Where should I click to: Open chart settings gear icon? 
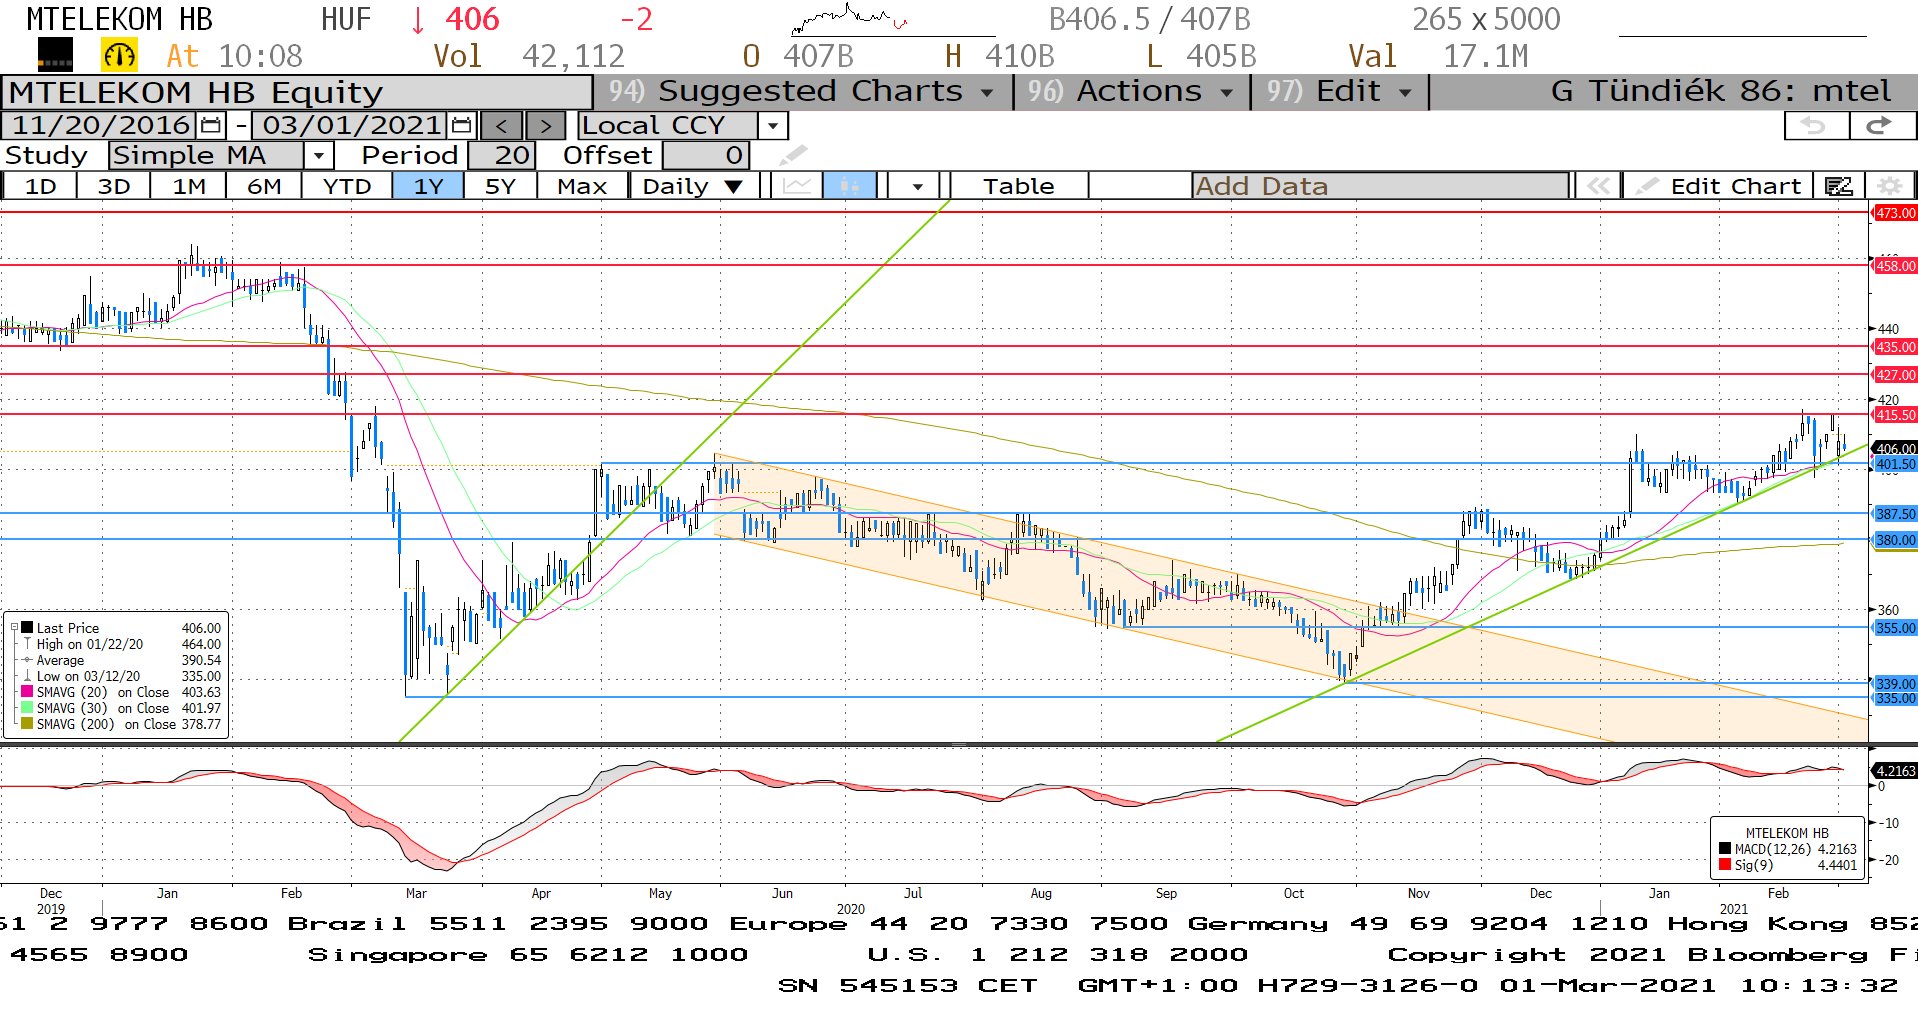[1889, 186]
